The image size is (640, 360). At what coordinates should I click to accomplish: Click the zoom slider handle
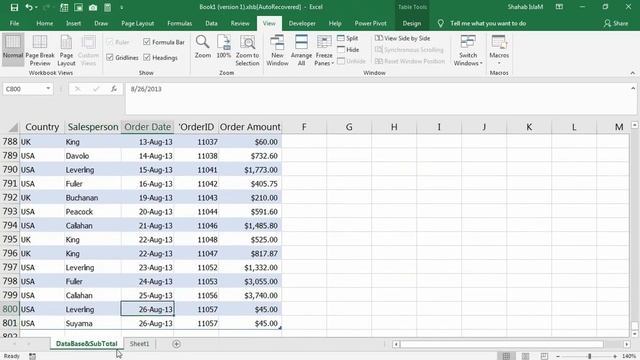589,356
